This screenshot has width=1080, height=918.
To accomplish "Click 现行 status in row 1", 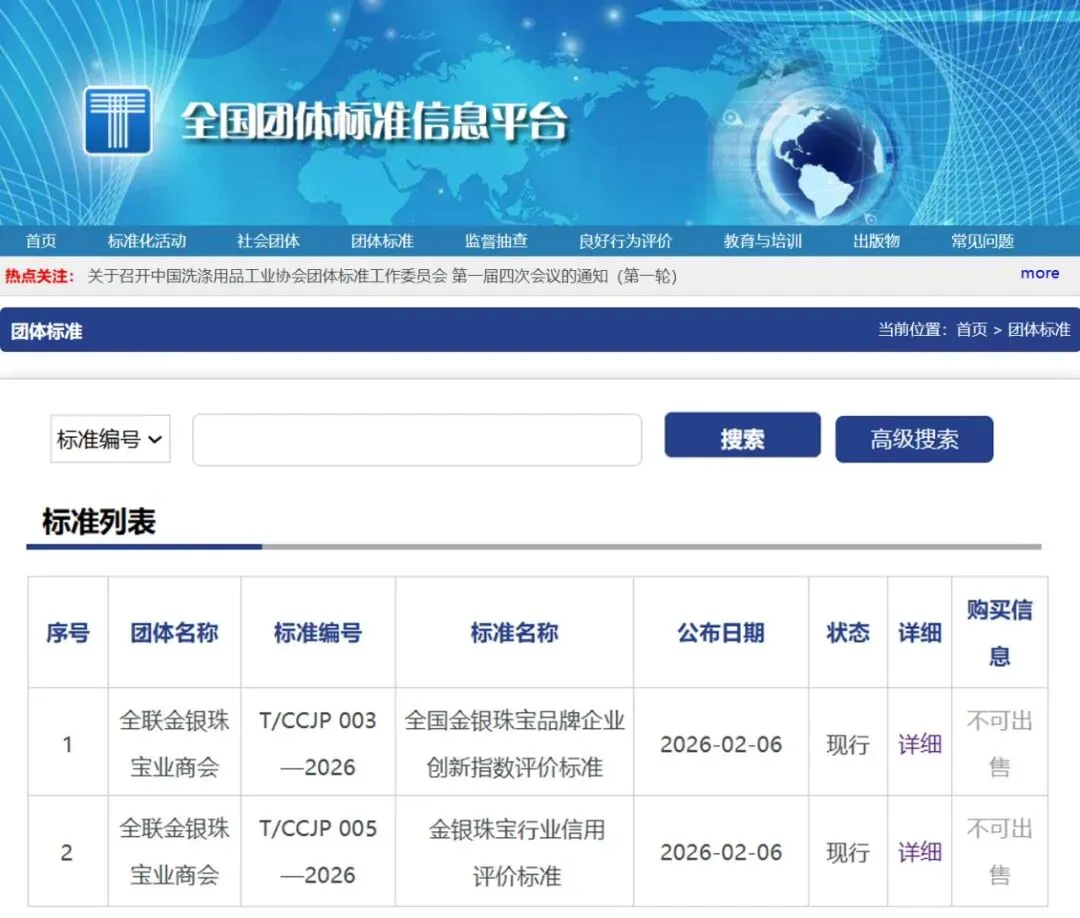I will click(x=848, y=744).
